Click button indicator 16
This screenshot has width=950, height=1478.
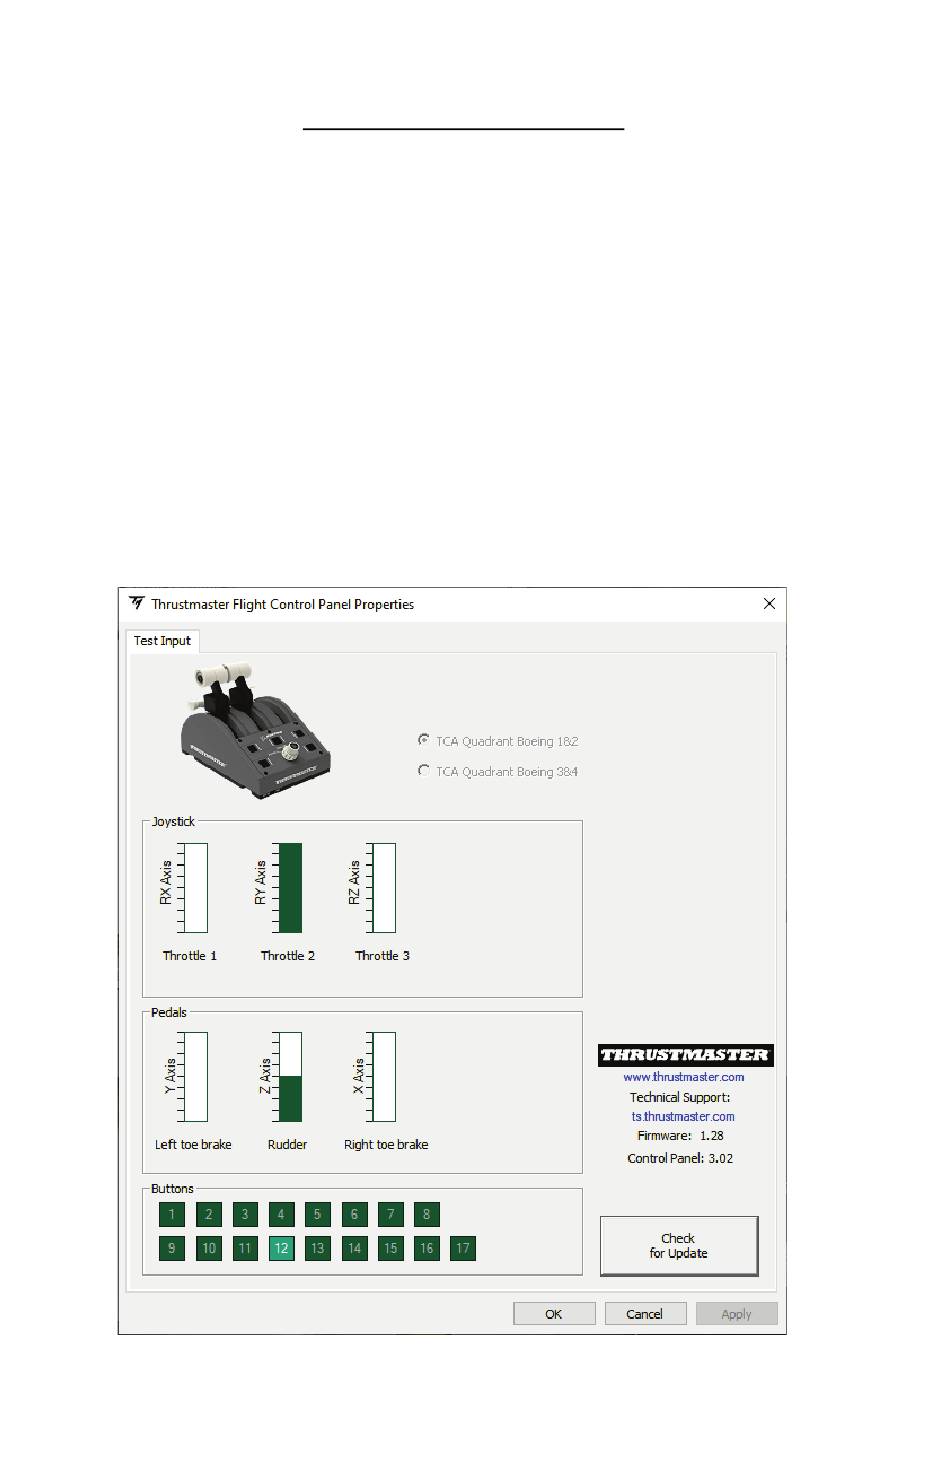426,1248
